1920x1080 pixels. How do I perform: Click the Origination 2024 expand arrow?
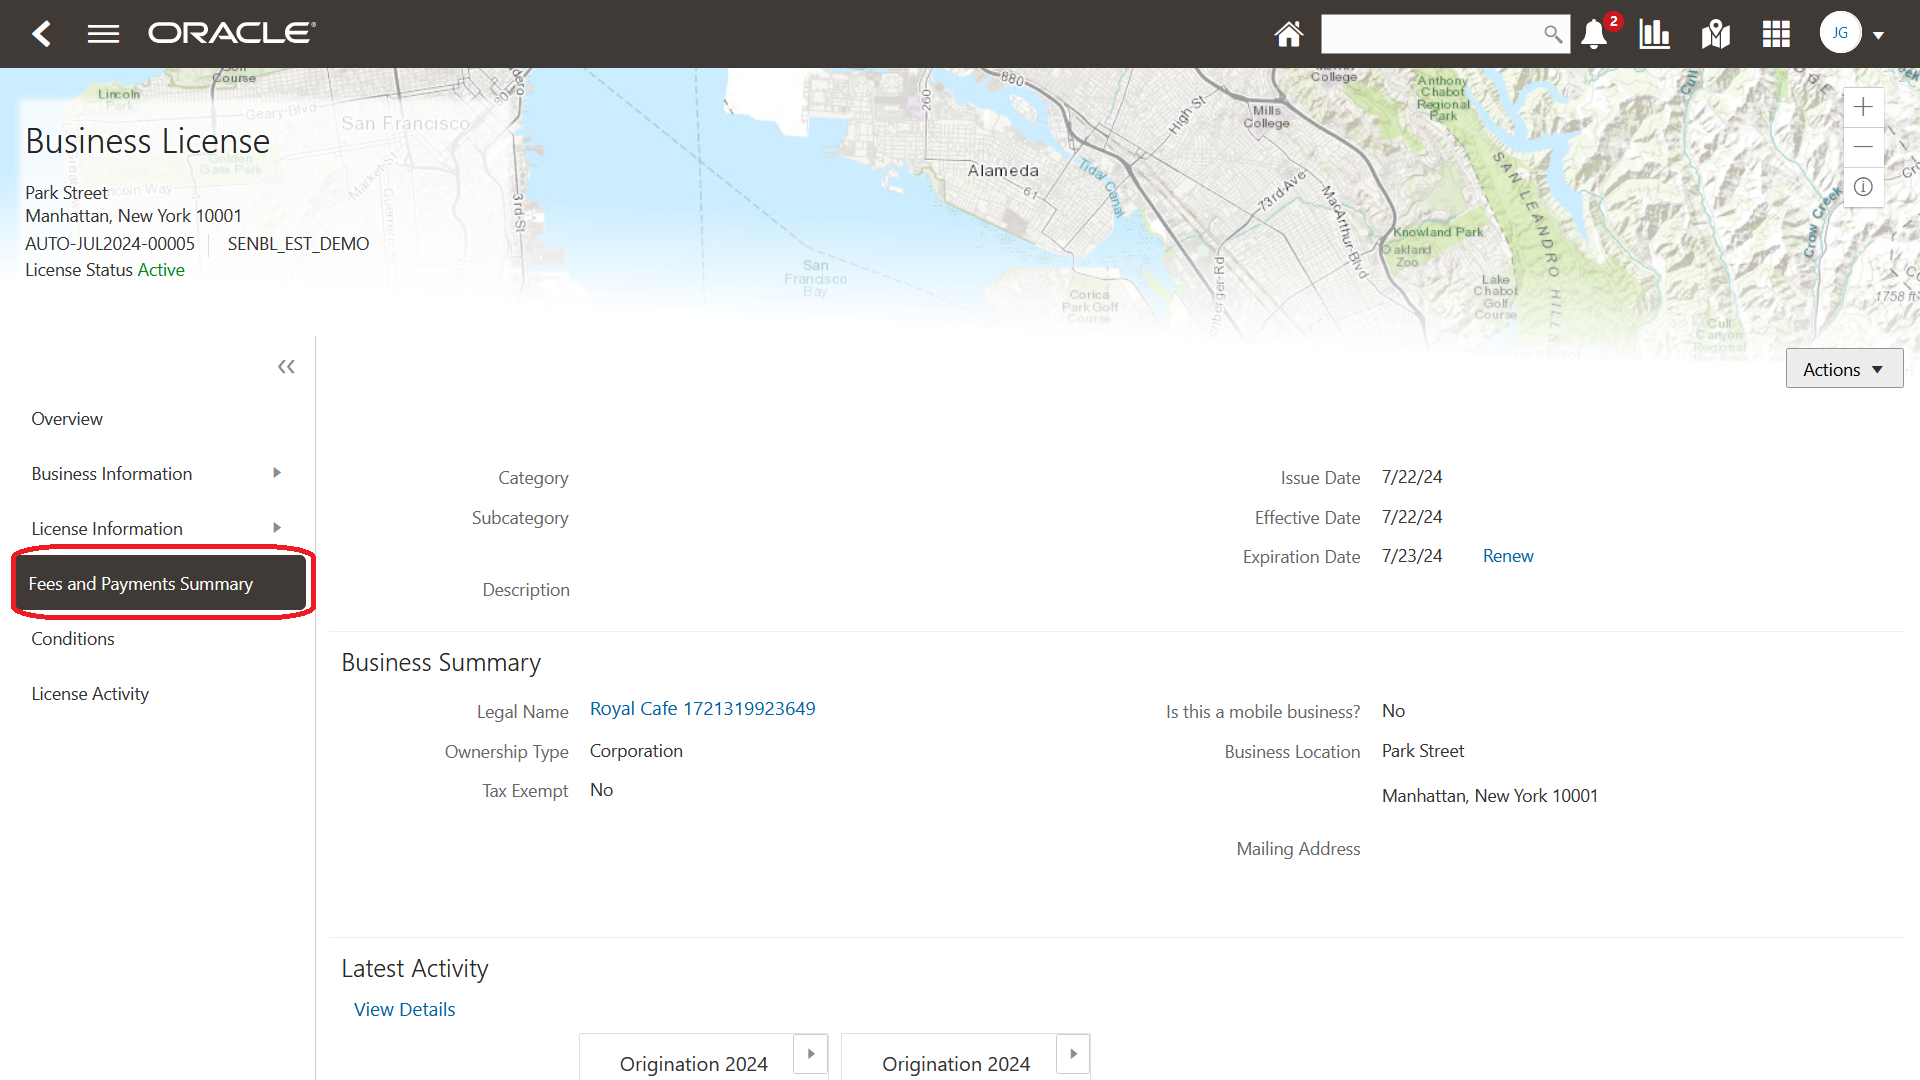pyautogui.click(x=810, y=1052)
